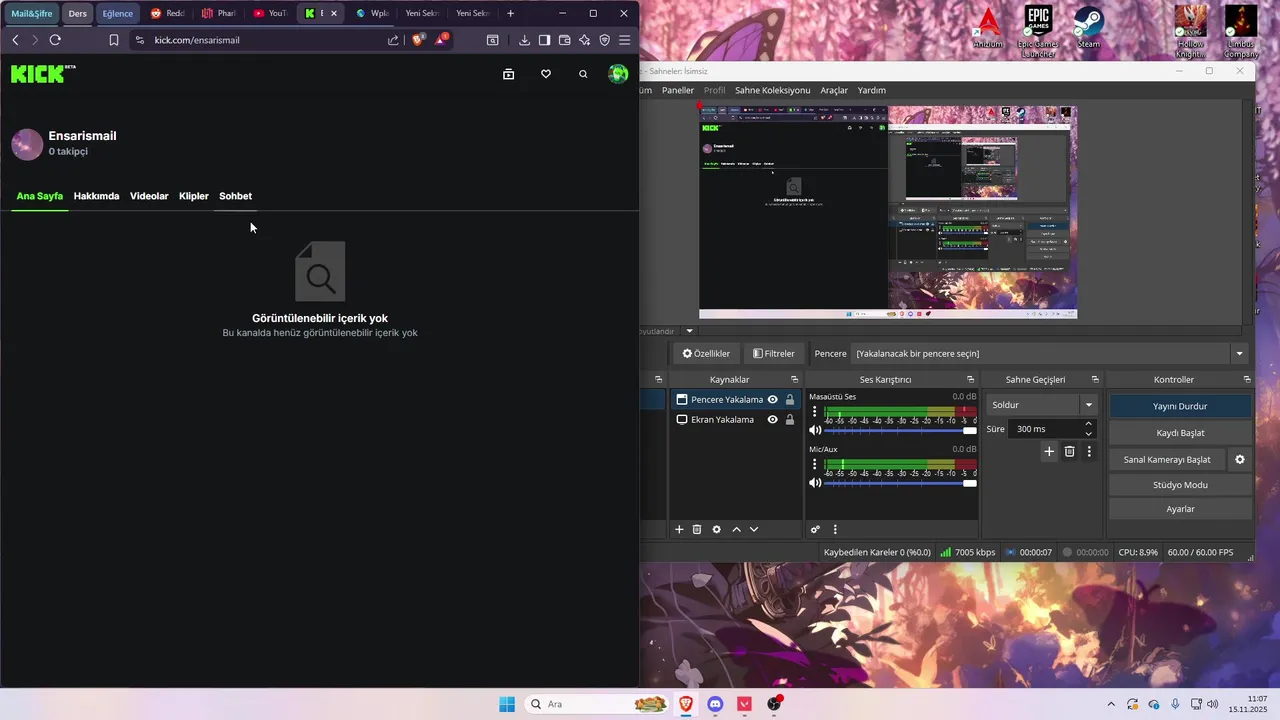Open the Kick profile avatar menu

[618, 74]
